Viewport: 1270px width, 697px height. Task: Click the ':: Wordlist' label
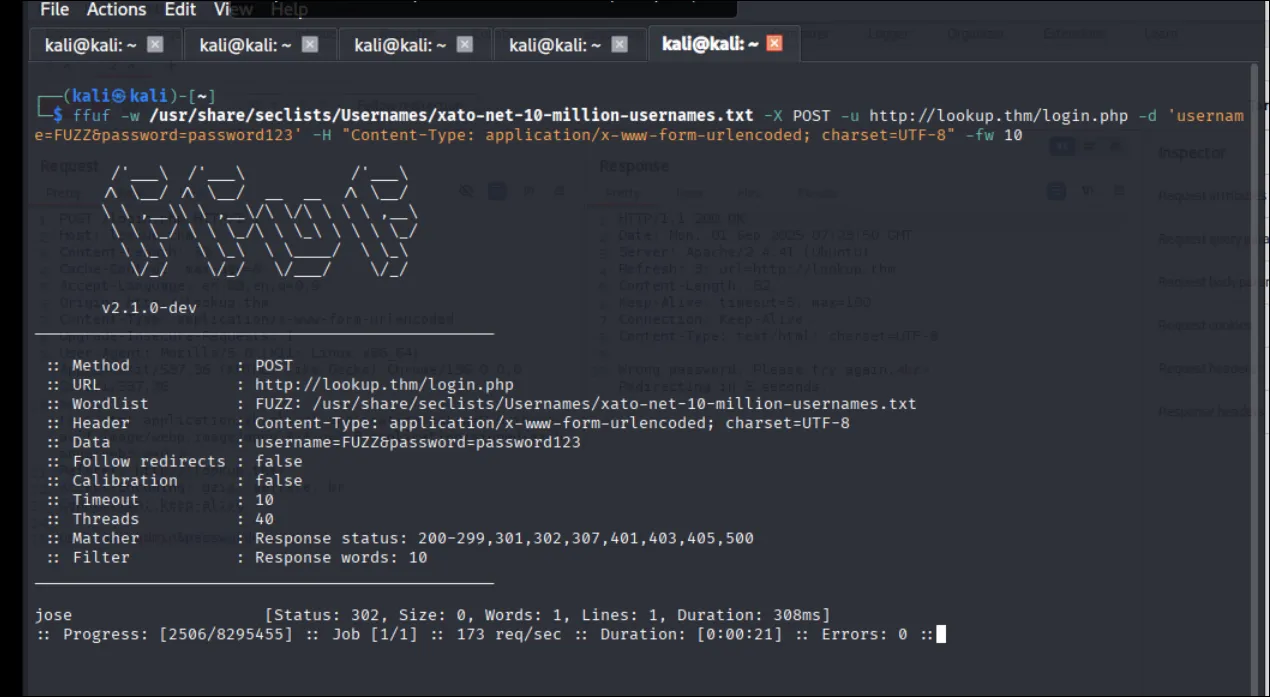click(x=97, y=404)
